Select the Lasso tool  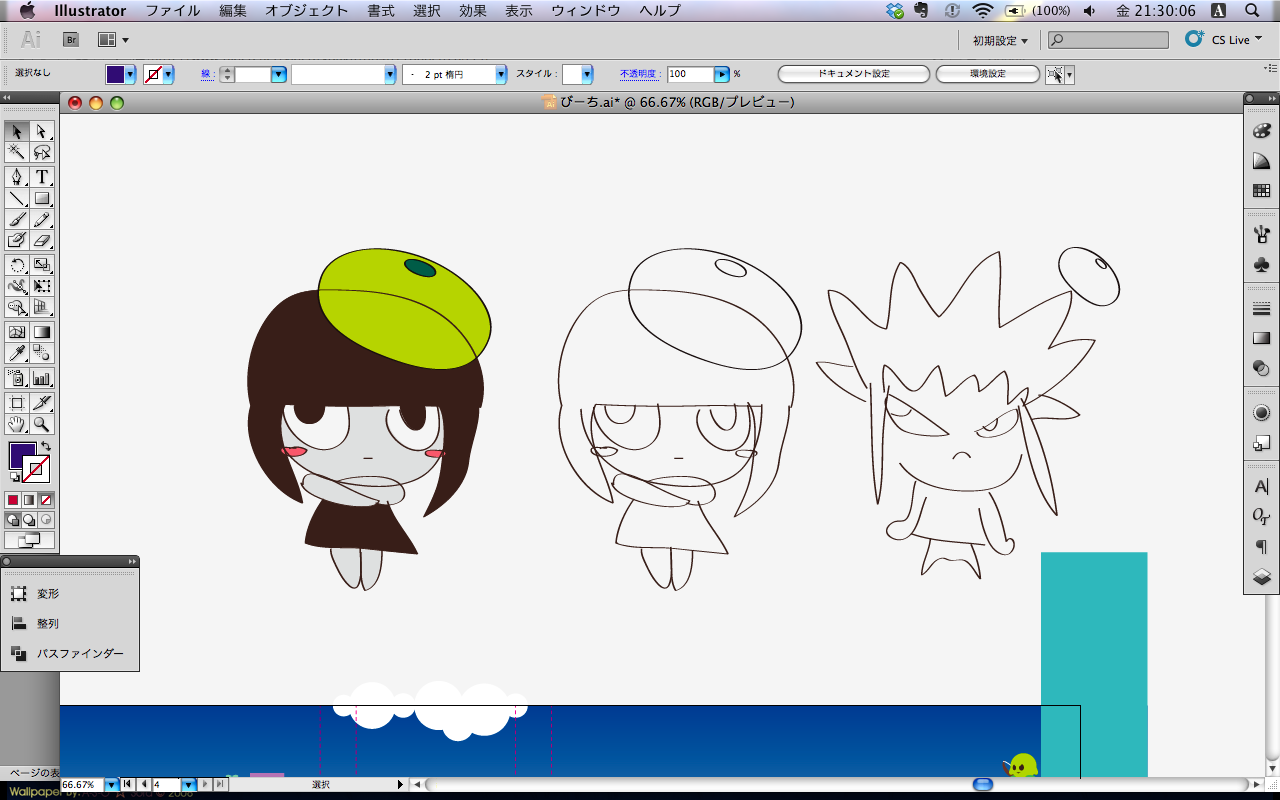click(42, 152)
